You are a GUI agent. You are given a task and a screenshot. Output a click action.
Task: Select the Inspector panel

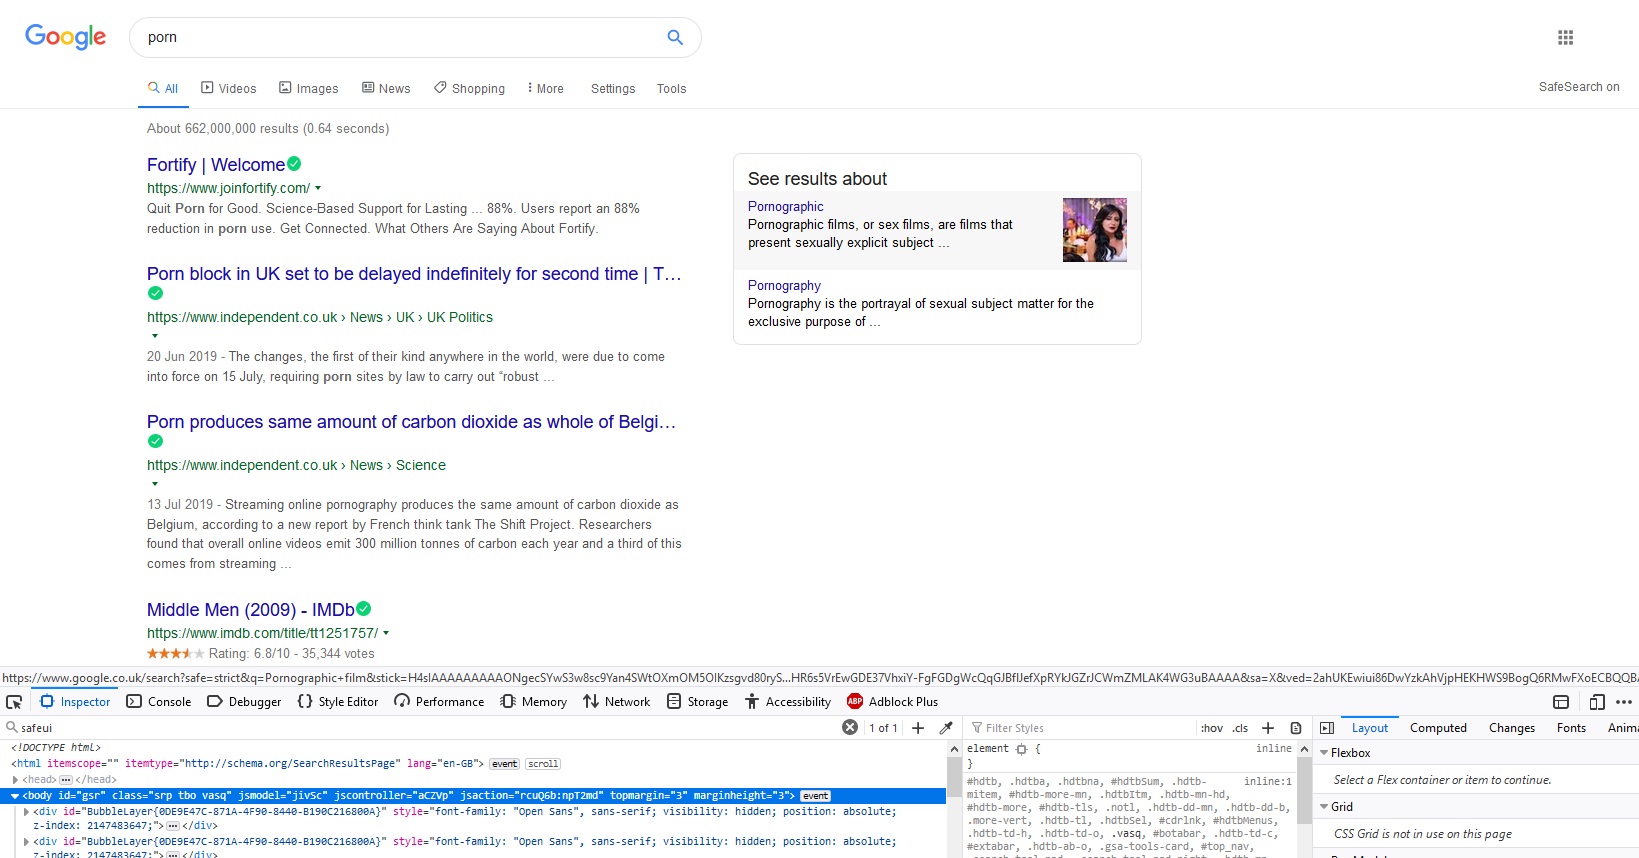click(x=75, y=702)
